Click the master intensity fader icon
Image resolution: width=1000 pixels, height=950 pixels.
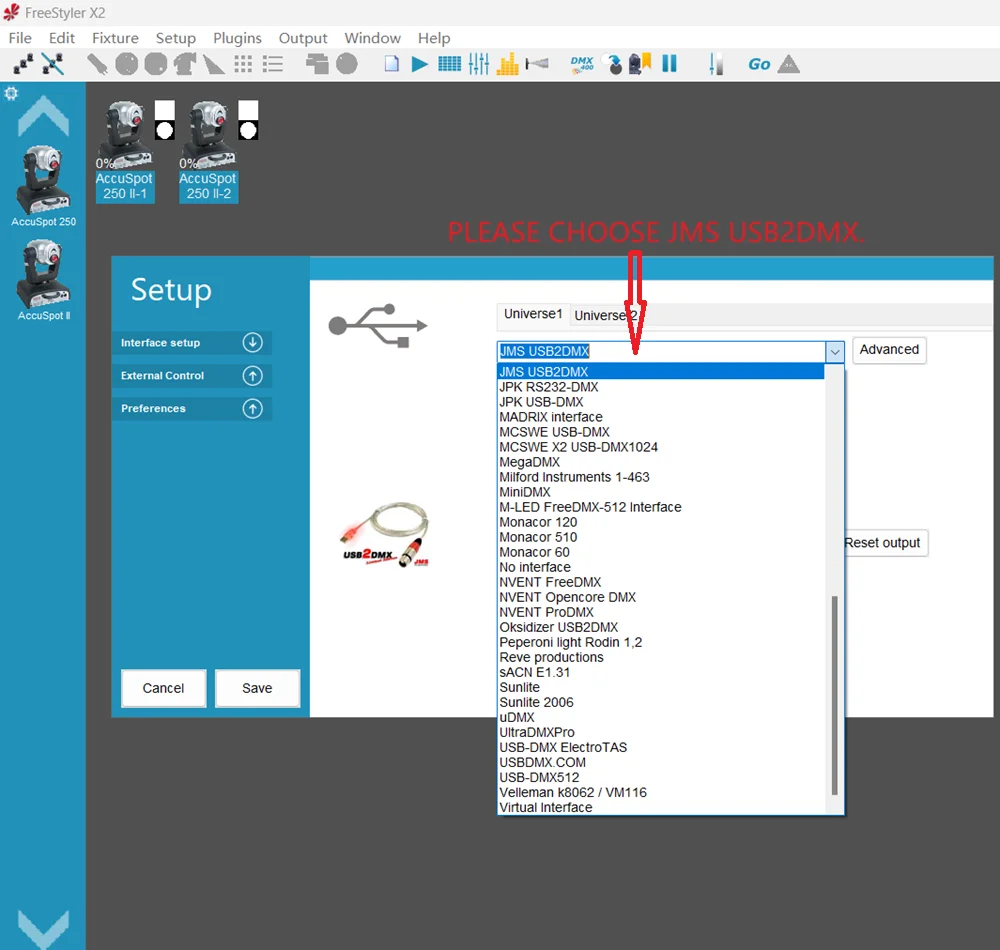[716, 64]
